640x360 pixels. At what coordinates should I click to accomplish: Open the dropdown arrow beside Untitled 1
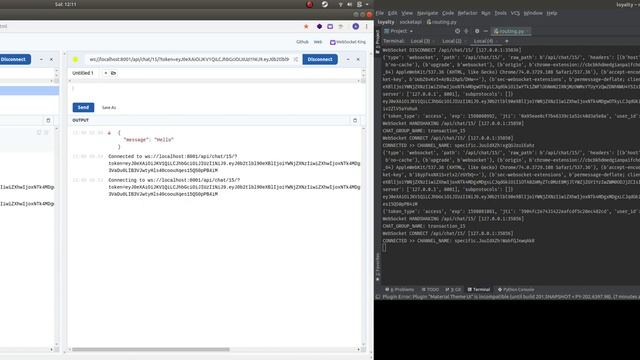[106, 73]
